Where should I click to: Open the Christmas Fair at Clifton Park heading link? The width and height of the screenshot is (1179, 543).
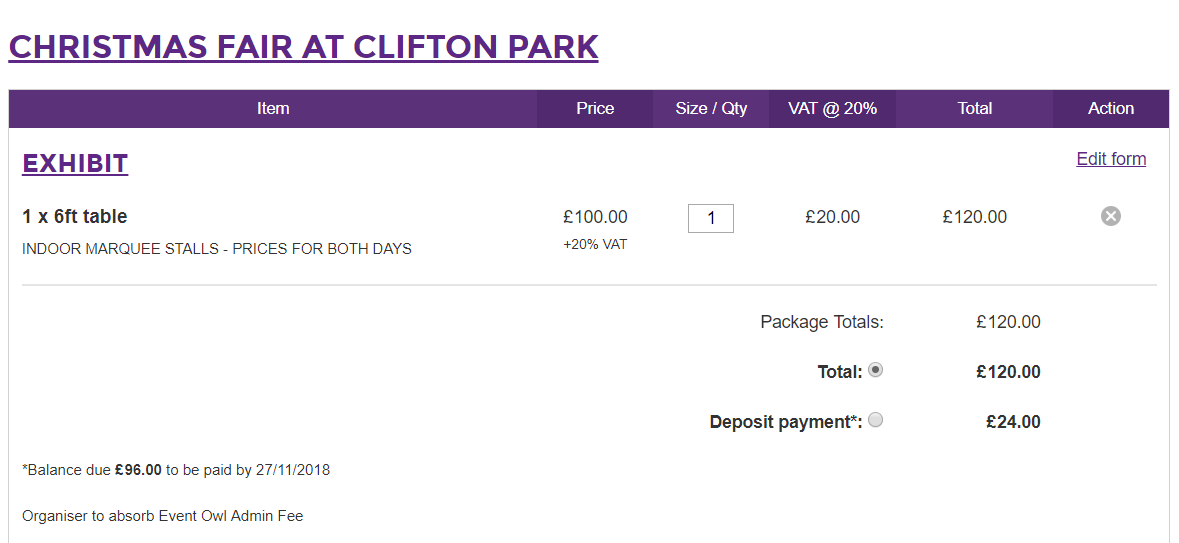point(303,47)
